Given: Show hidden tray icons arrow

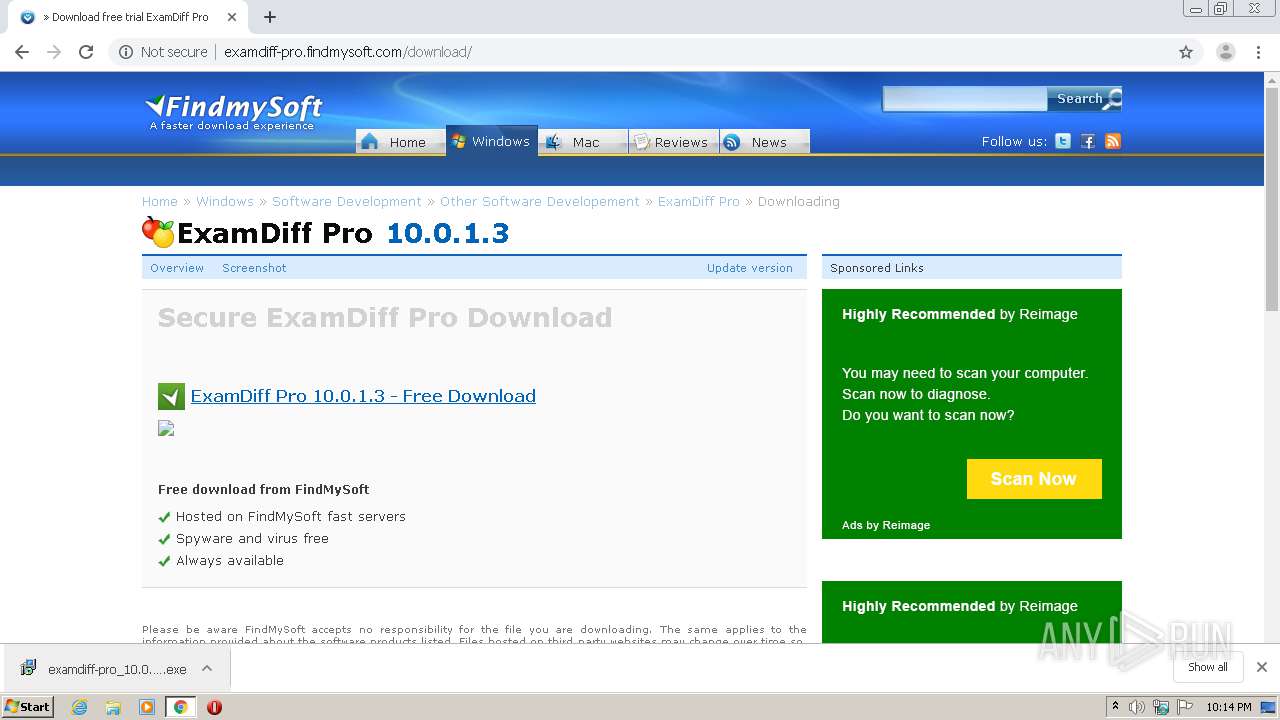Looking at the screenshot, I should [1115, 707].
